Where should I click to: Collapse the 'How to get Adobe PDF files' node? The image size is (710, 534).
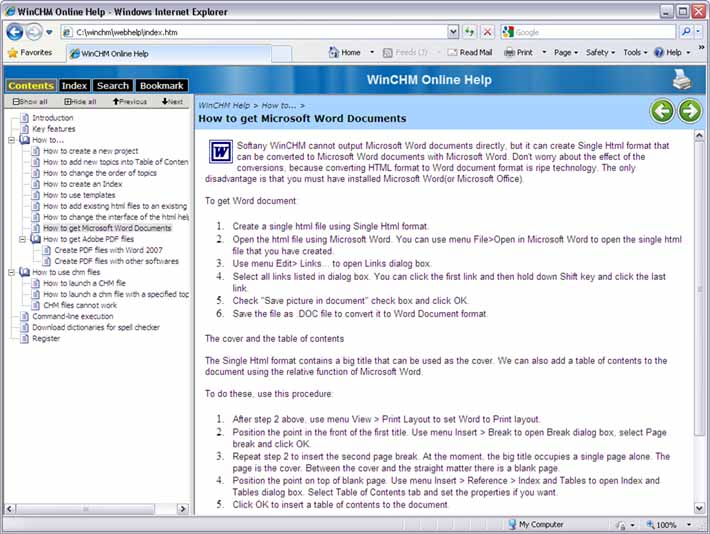[x=23, y=239]
